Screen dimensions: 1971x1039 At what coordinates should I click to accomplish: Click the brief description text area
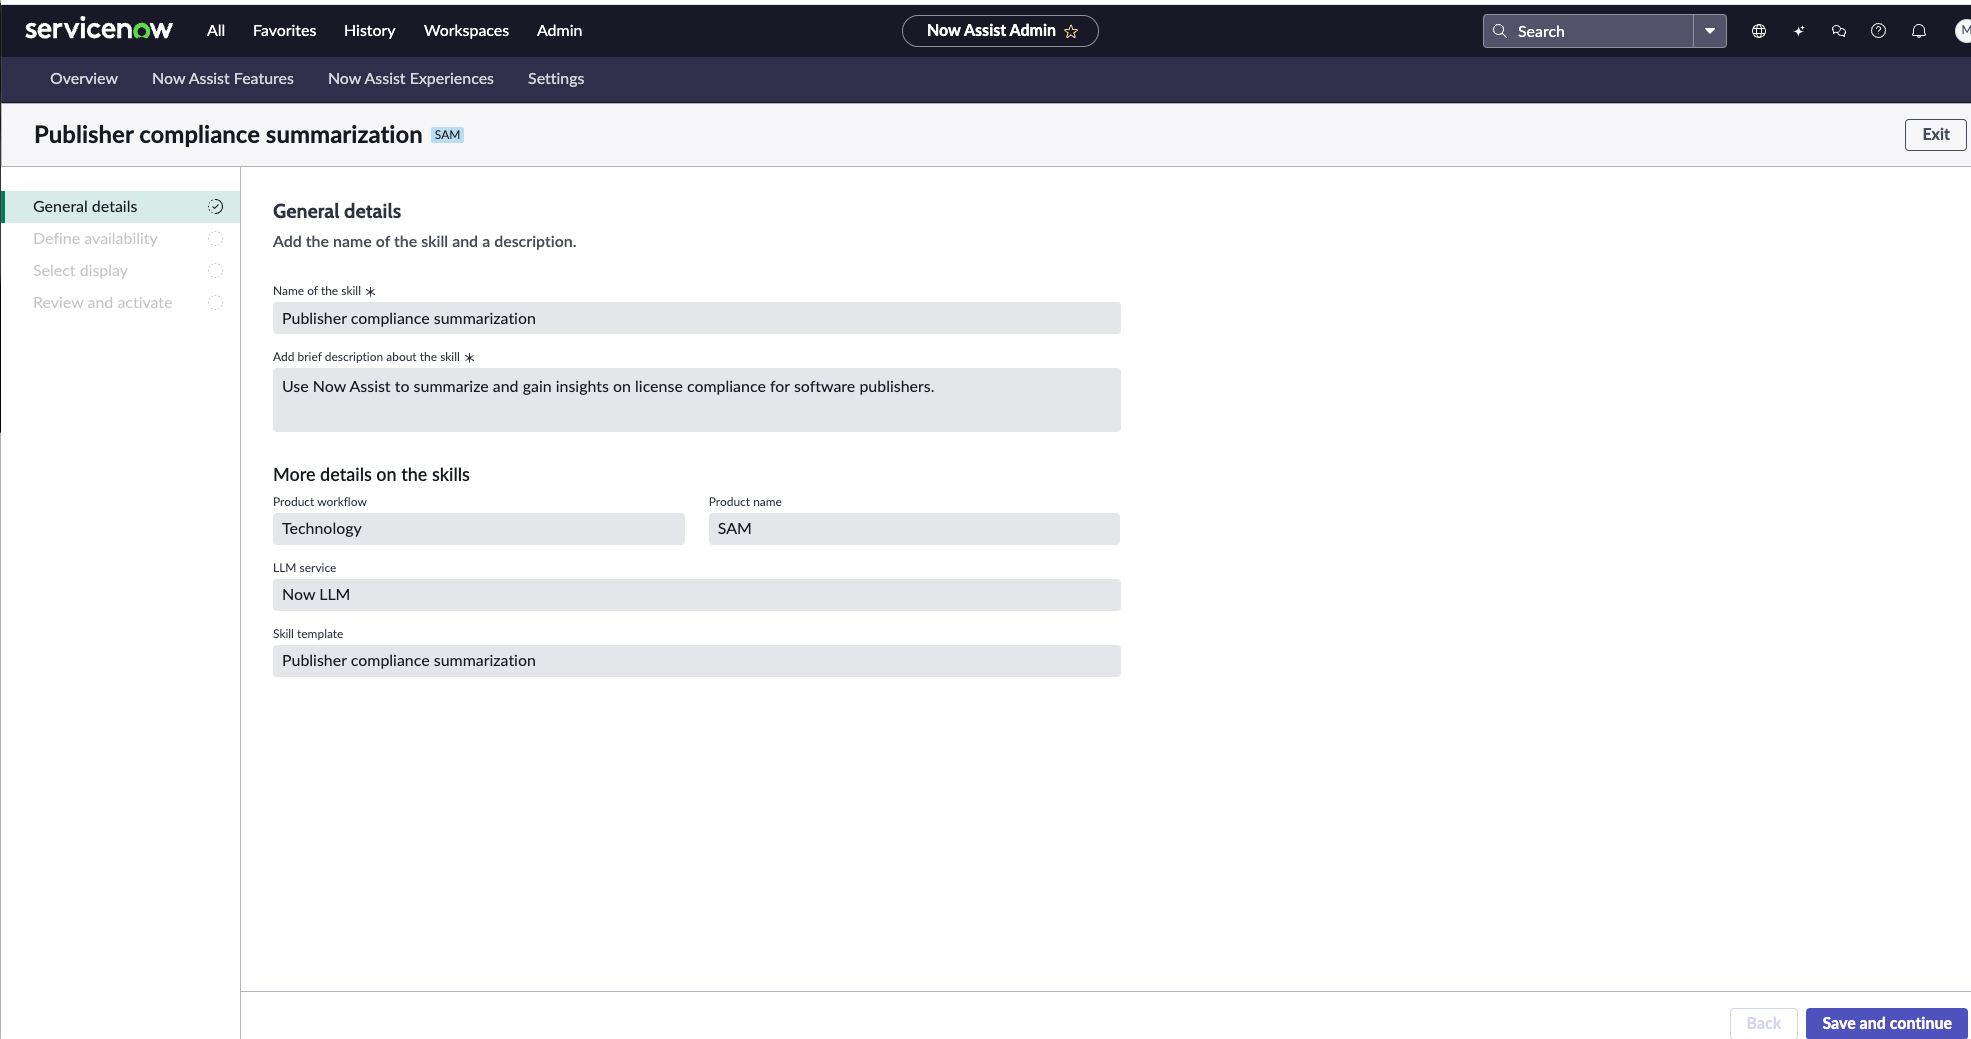pyautogui.click(x=697, y=400)
